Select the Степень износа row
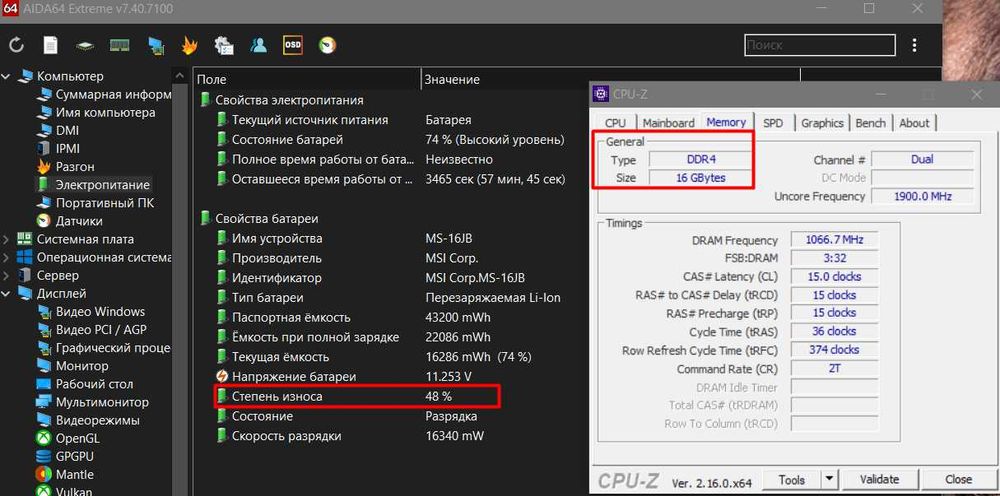The image size is (1000, 496). (x=356, y=396)
